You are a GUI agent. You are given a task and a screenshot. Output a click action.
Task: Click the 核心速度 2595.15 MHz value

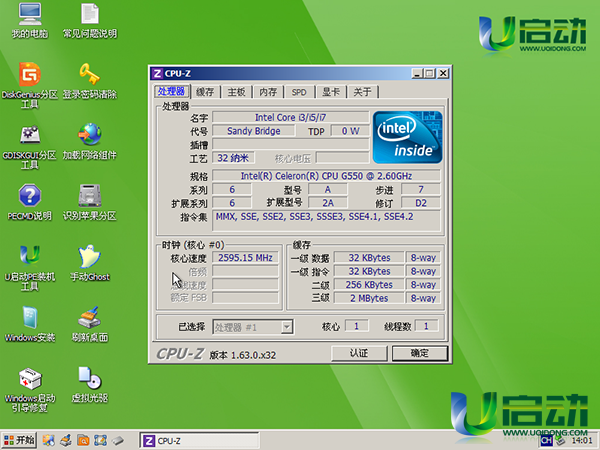(x=245, y=258)
